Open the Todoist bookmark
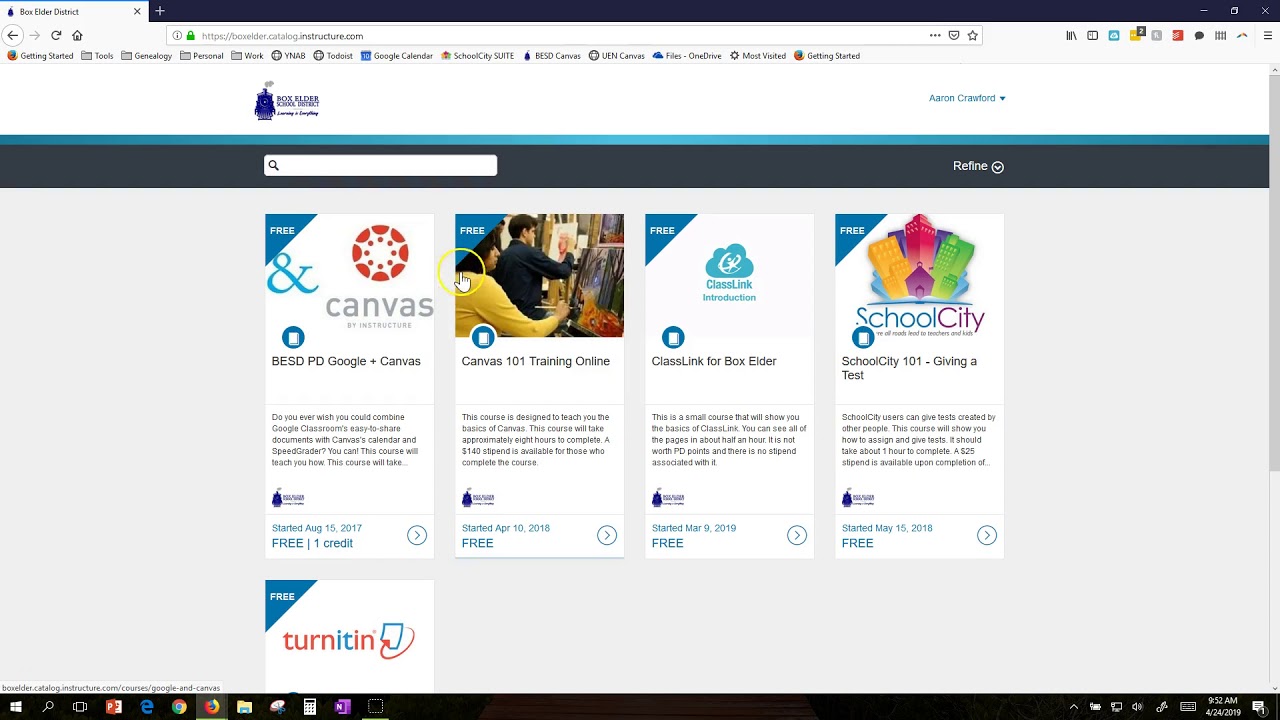This screenshot has height=720, width=1280. (333, 56)
